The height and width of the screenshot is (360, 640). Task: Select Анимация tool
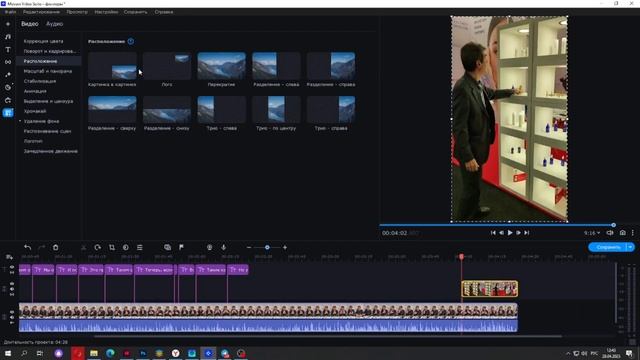coord(35,91)
